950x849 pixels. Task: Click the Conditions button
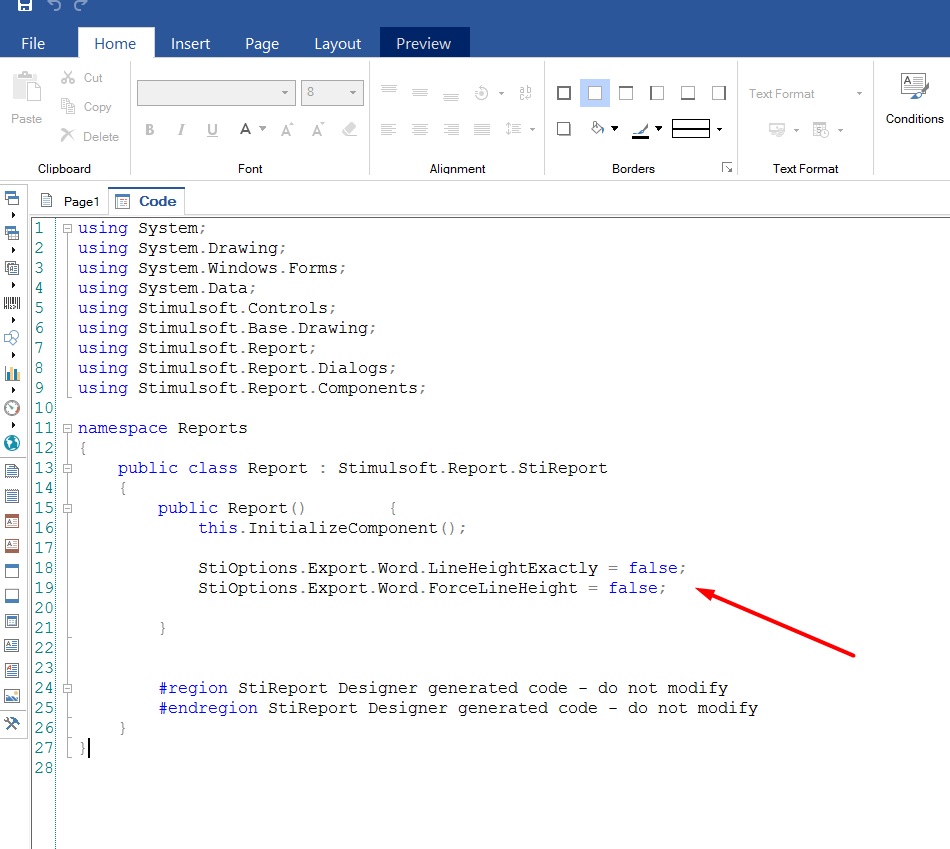(x=914, y=99)
